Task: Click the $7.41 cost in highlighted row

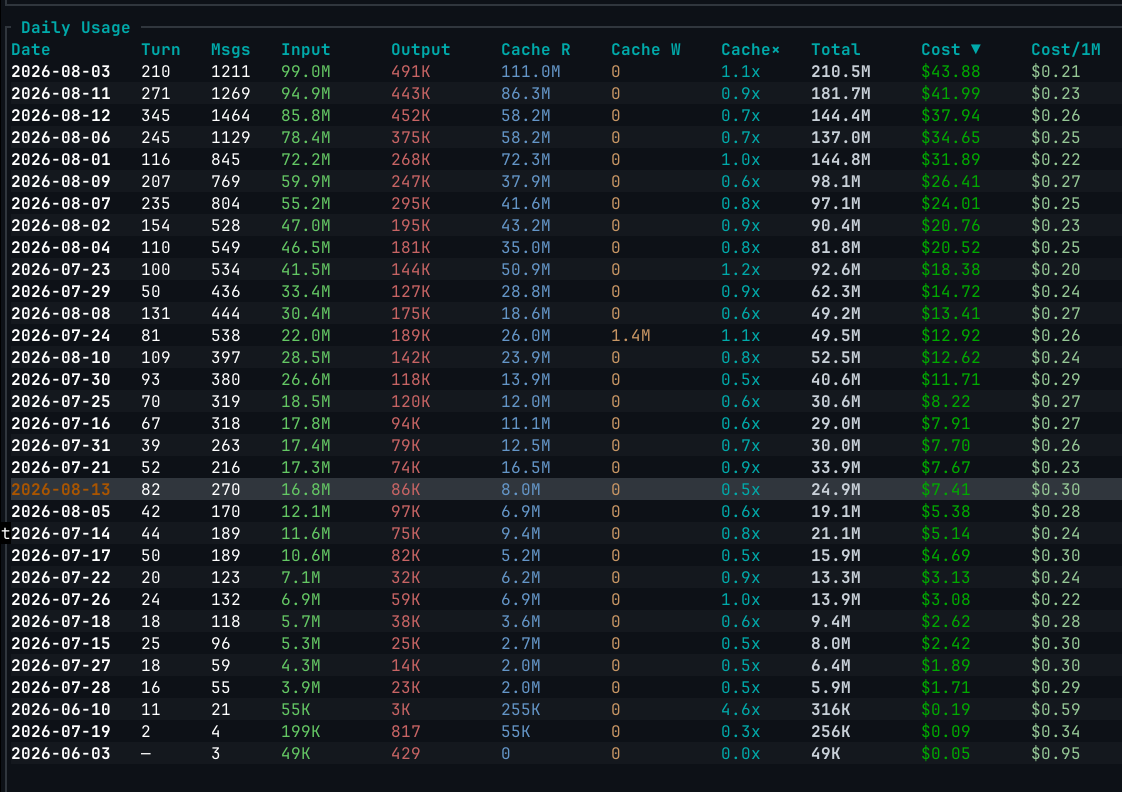Action: [x=945, y=489]
